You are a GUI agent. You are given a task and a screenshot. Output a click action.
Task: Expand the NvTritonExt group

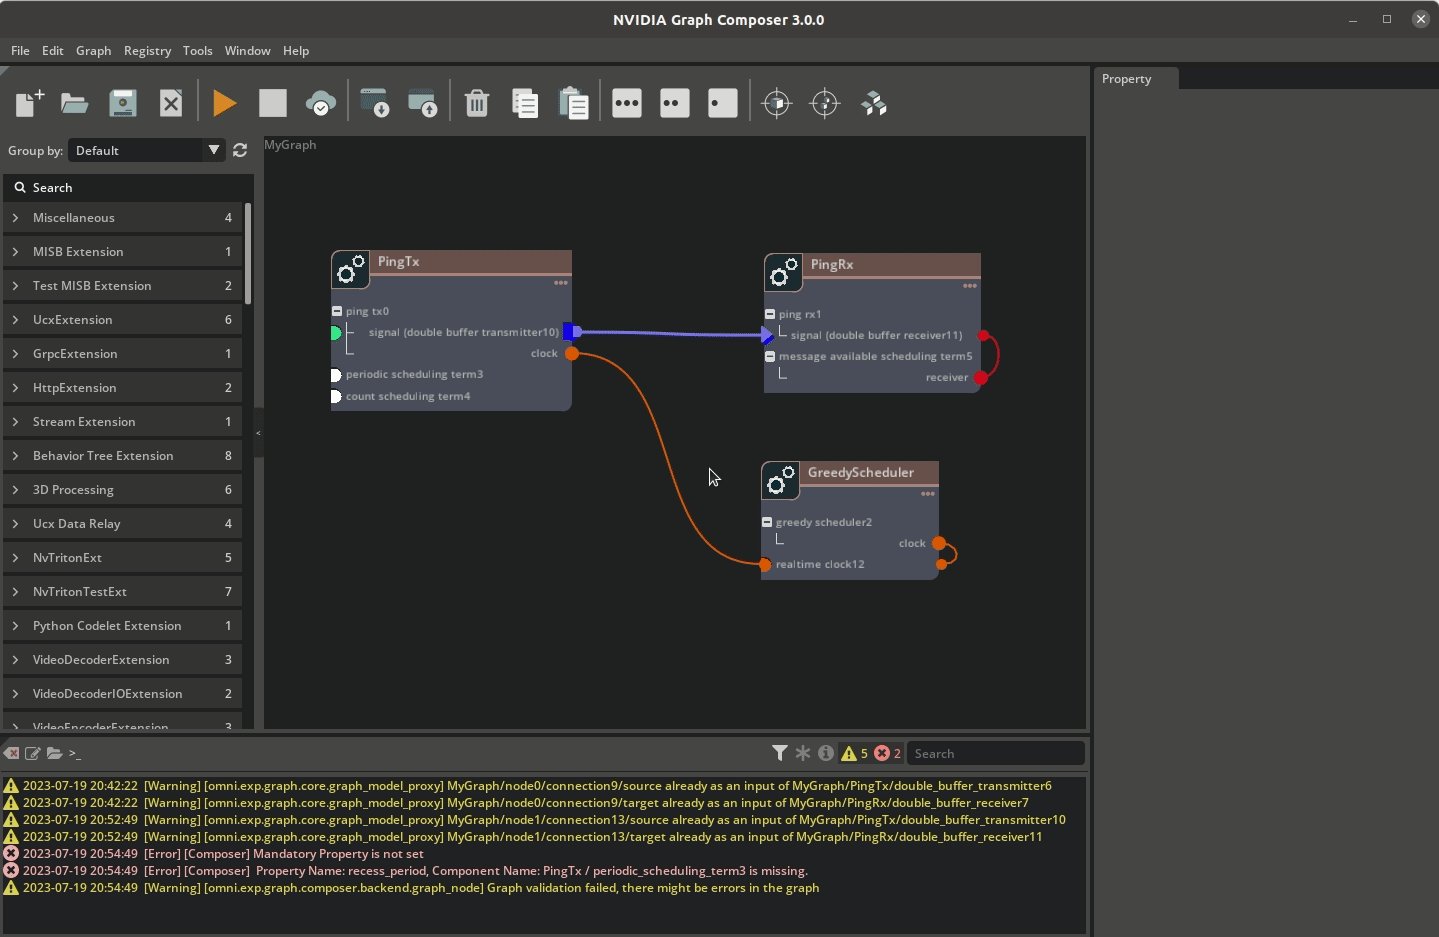click(124, 558)
